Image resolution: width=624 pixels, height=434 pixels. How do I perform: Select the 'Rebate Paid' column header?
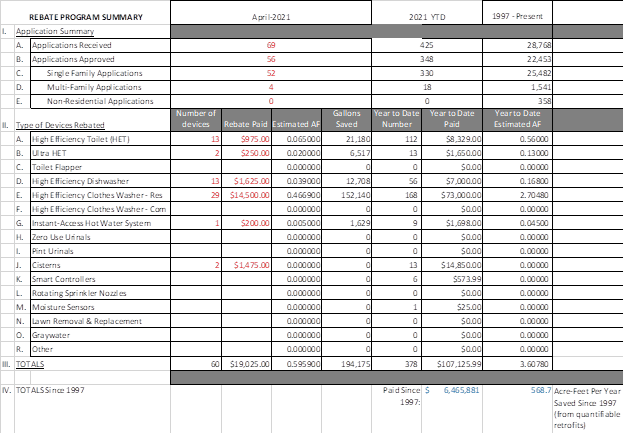coord(246,124)
